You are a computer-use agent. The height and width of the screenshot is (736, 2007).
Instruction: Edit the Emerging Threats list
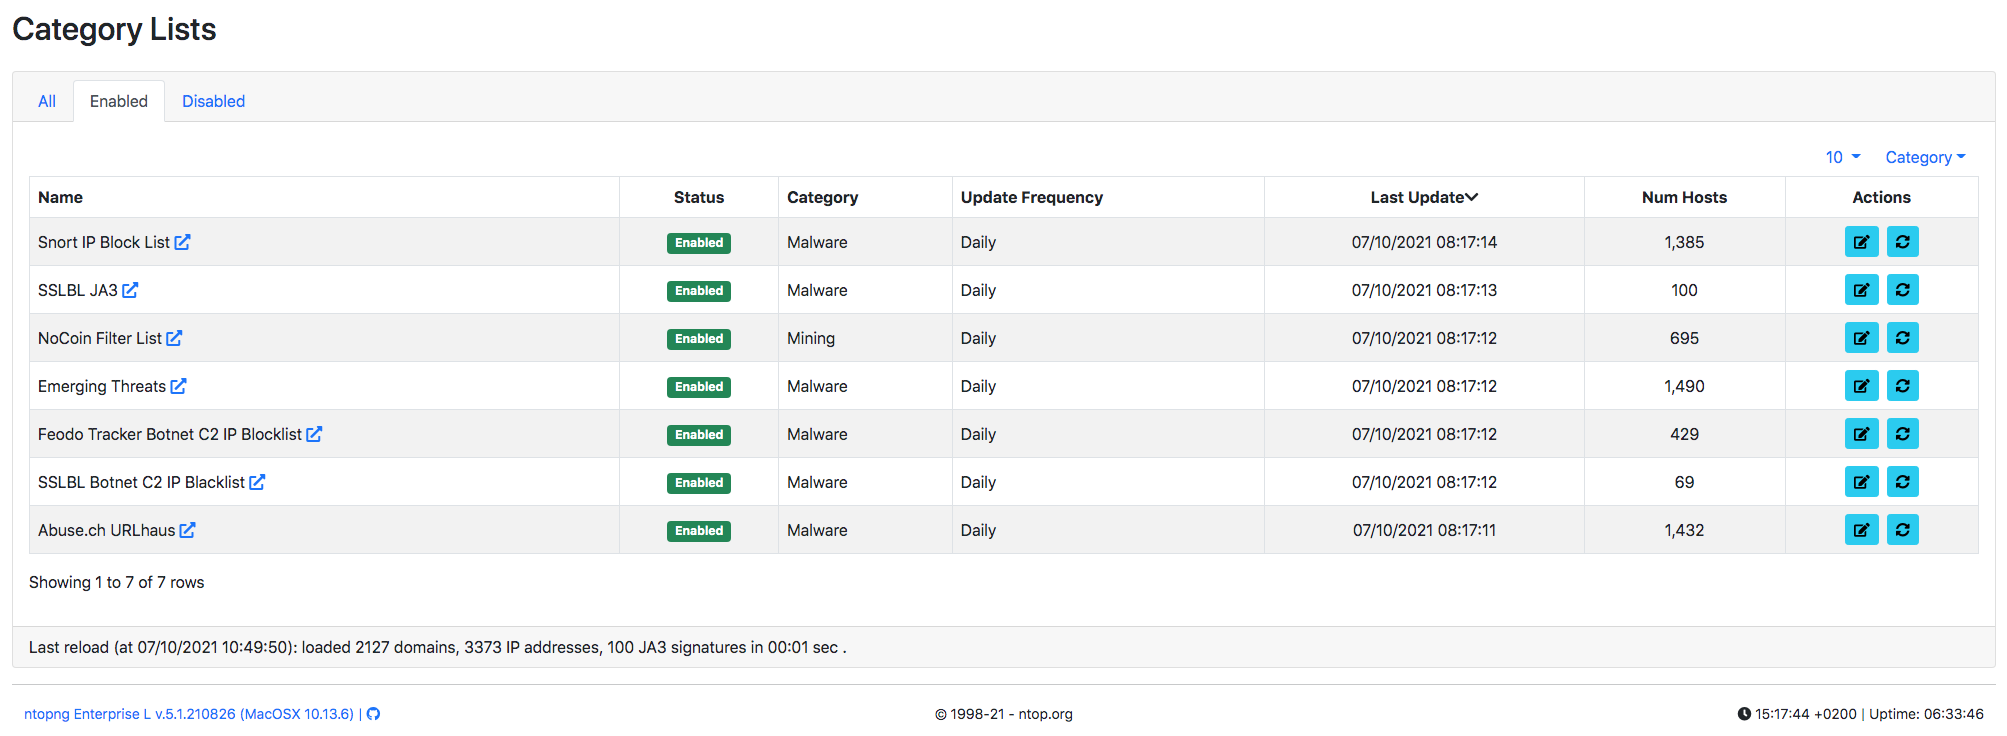point(1861,386)
